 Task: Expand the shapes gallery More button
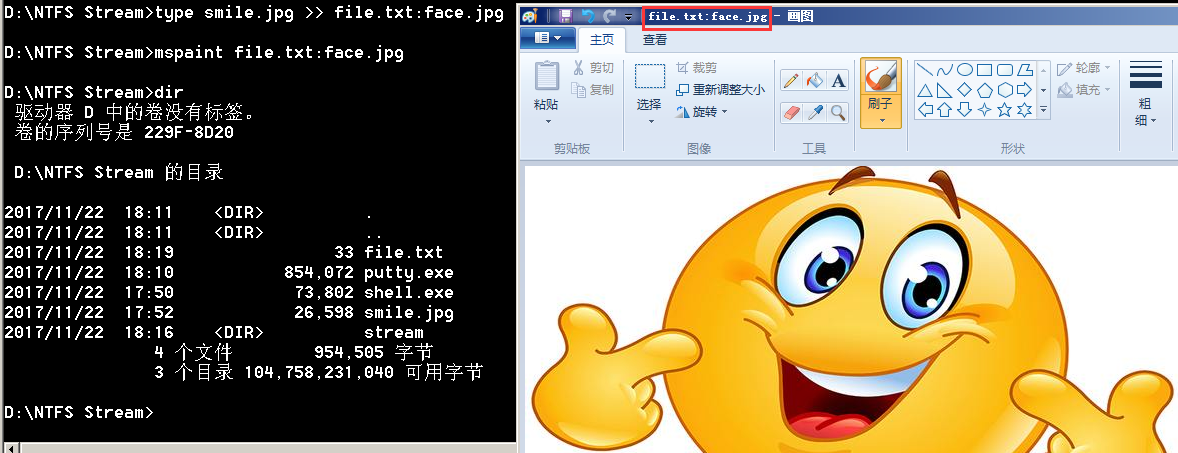(x=1044, y=110)
